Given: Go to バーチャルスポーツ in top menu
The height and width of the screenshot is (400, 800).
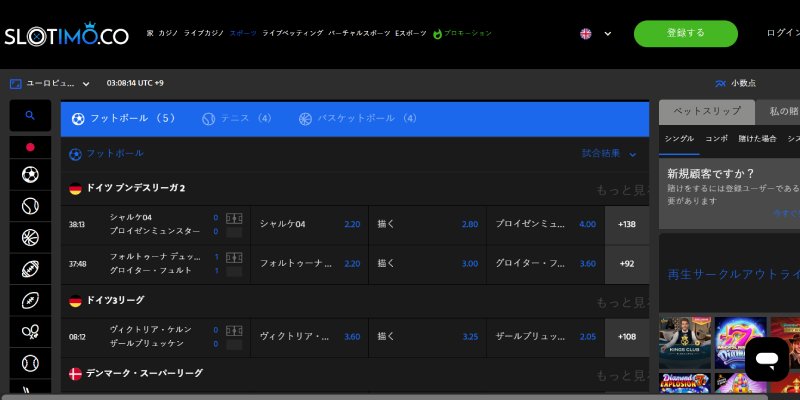Looking at the screenshot, I should (x=359, y=33).
